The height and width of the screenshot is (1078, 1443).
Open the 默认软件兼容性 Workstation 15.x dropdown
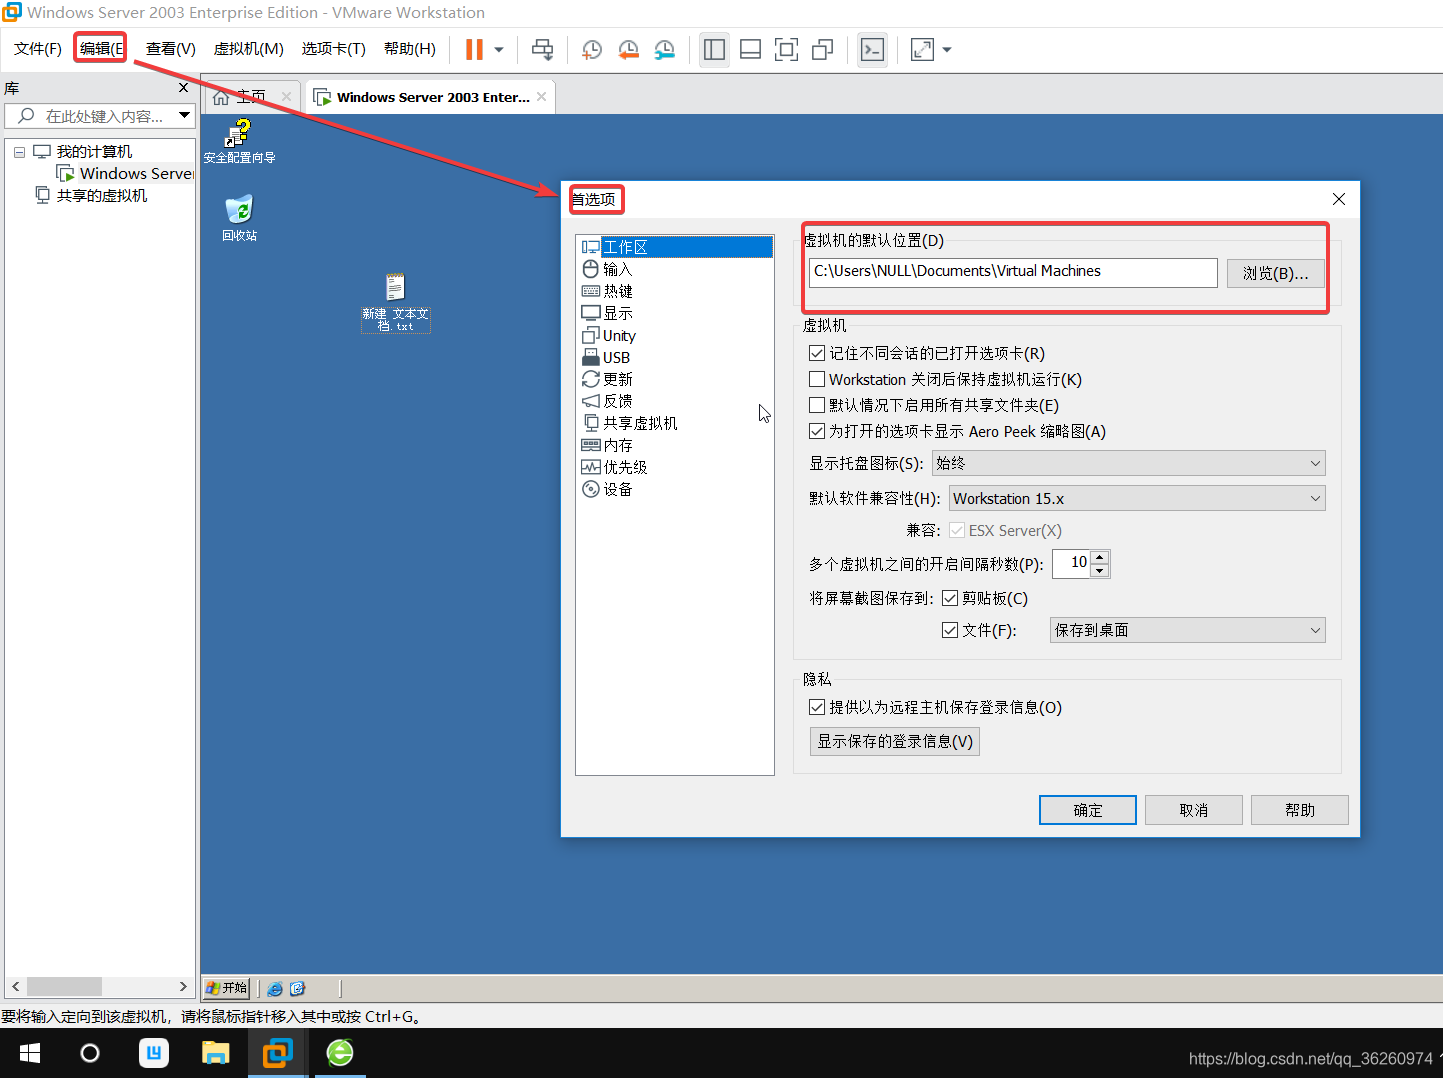[x=1137, y=498]
